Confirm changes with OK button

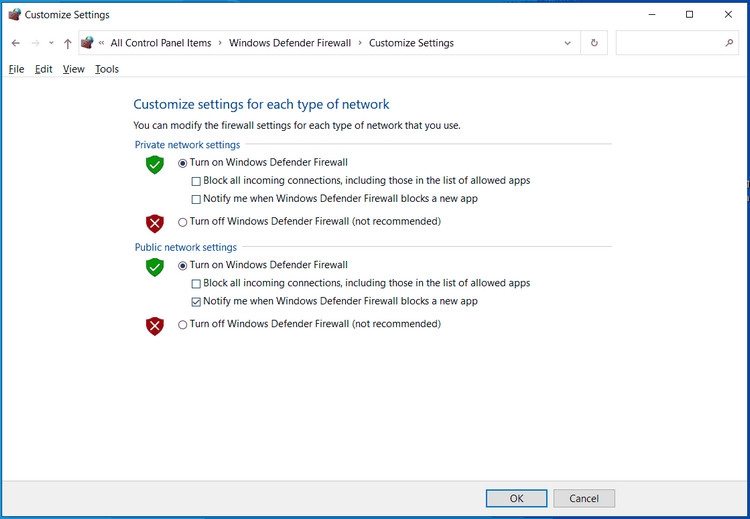517,498
